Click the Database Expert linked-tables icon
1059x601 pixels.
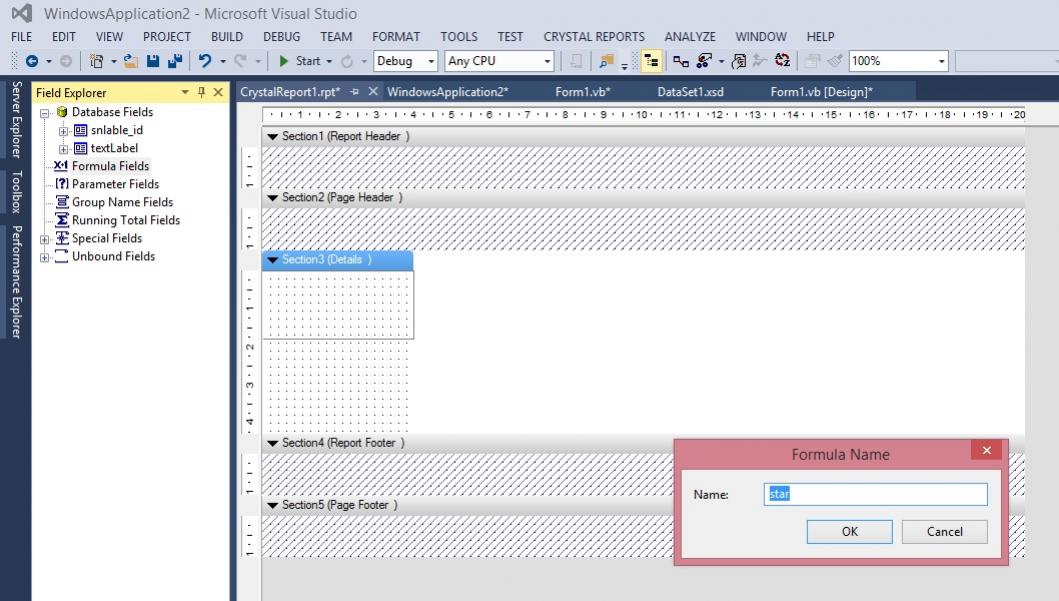pos(681,61)
